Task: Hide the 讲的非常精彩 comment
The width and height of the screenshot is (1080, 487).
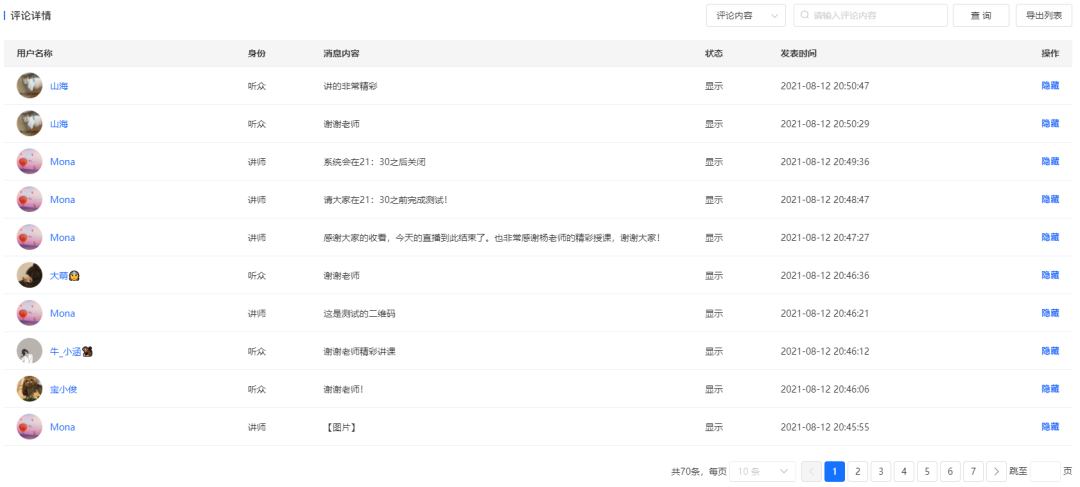Action: [x=1050, y=86]
